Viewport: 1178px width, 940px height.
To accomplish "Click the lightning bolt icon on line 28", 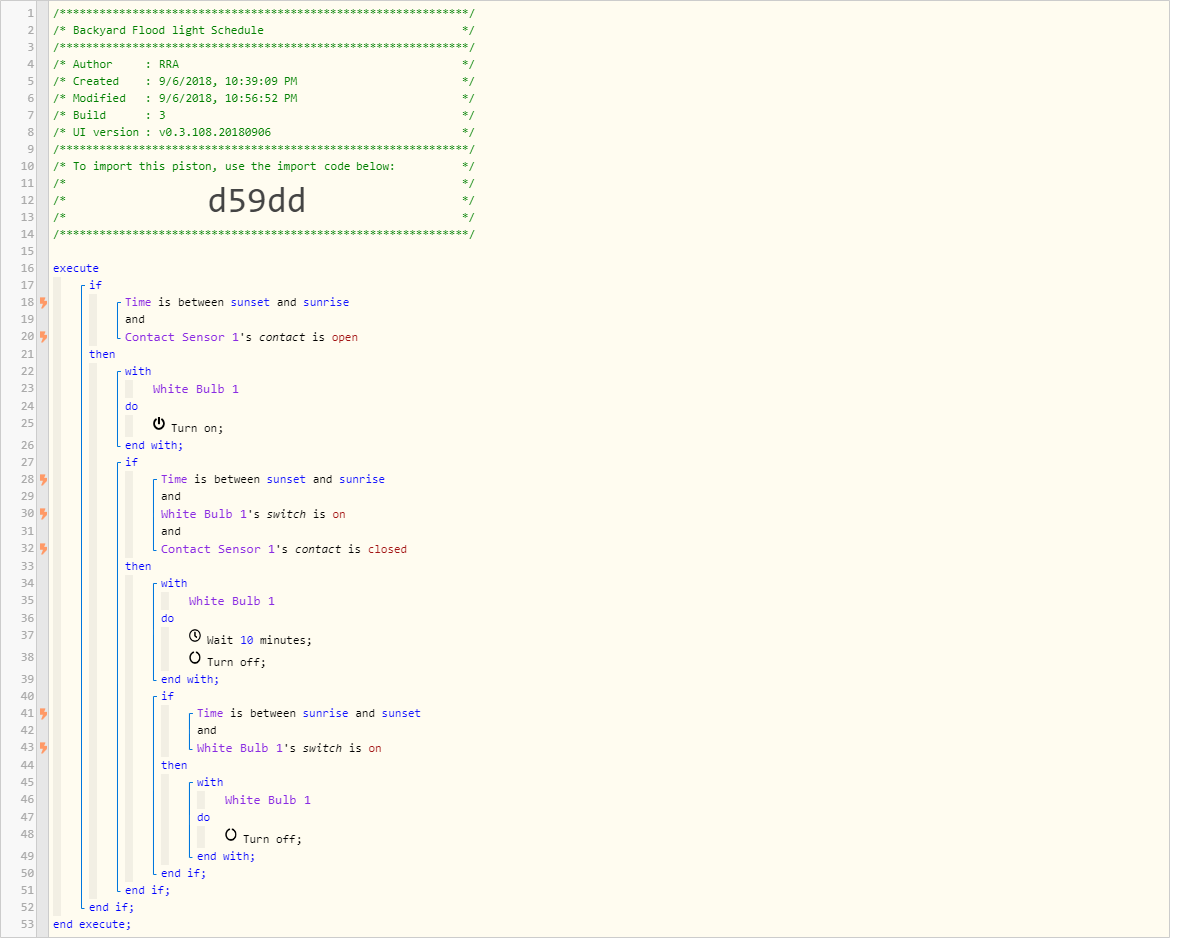I will pyautogui.click(x=44, y=480).
